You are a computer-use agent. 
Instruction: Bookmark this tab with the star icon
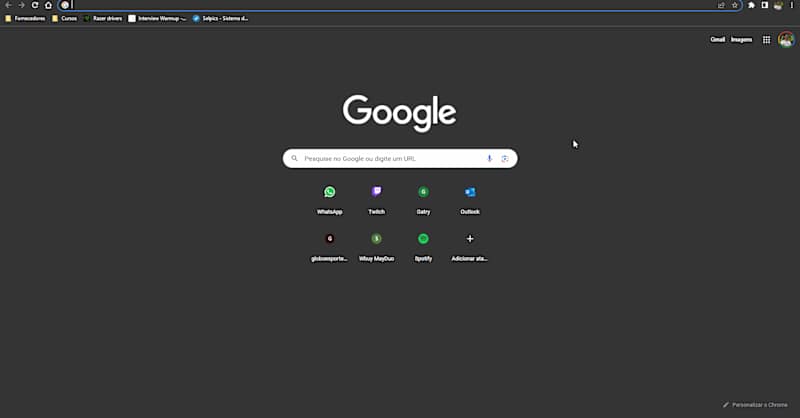pos(735,5)
